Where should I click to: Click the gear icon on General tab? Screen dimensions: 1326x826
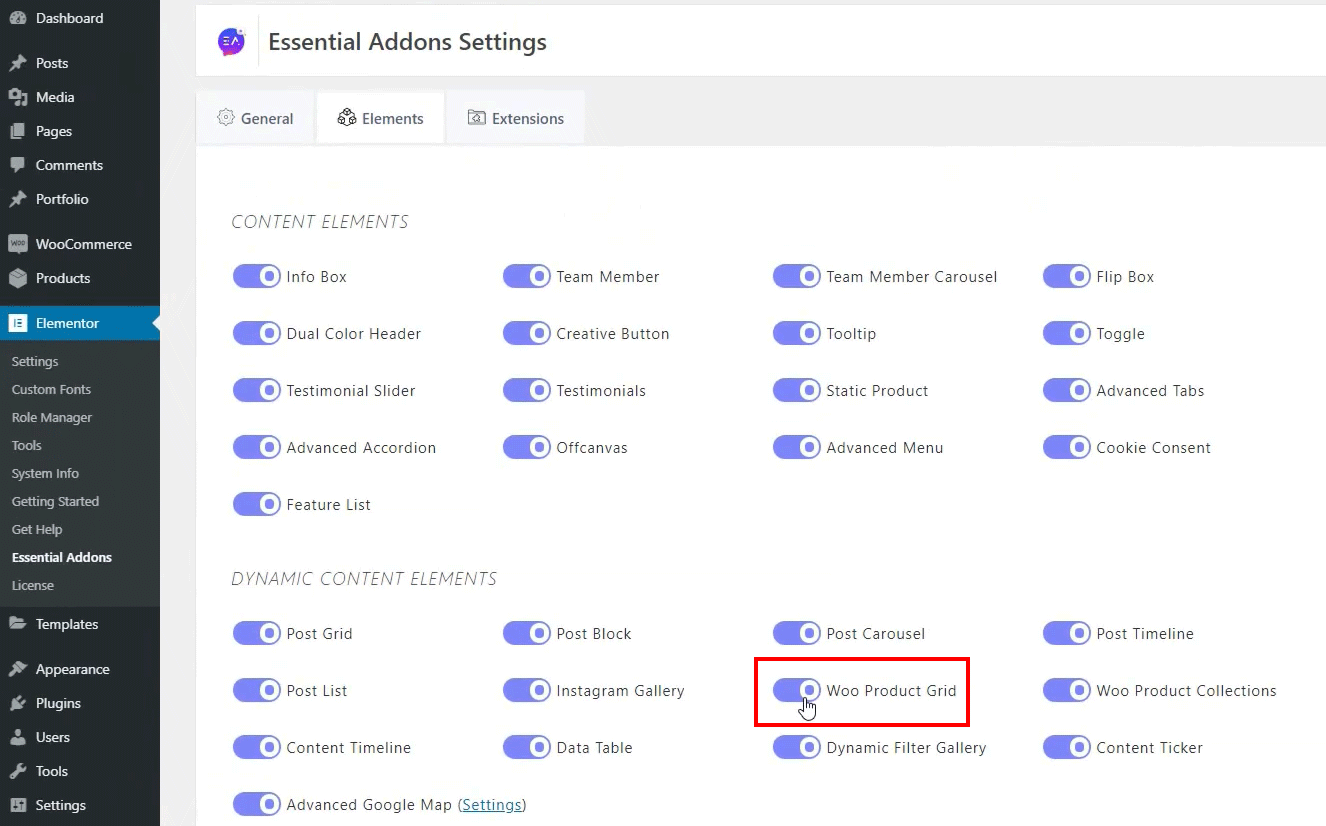pyautogui.click(x=226, y=117)
